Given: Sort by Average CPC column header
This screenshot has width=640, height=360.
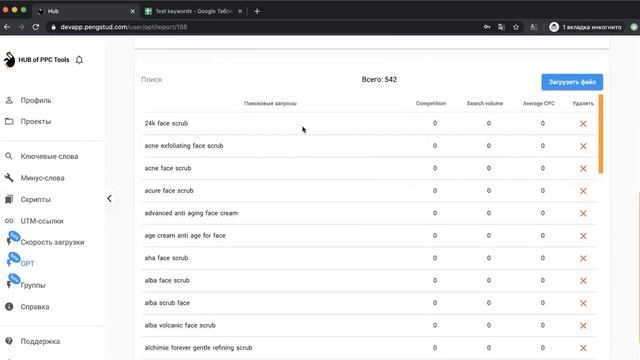Looking at the screenshot, I should [539, 103].
